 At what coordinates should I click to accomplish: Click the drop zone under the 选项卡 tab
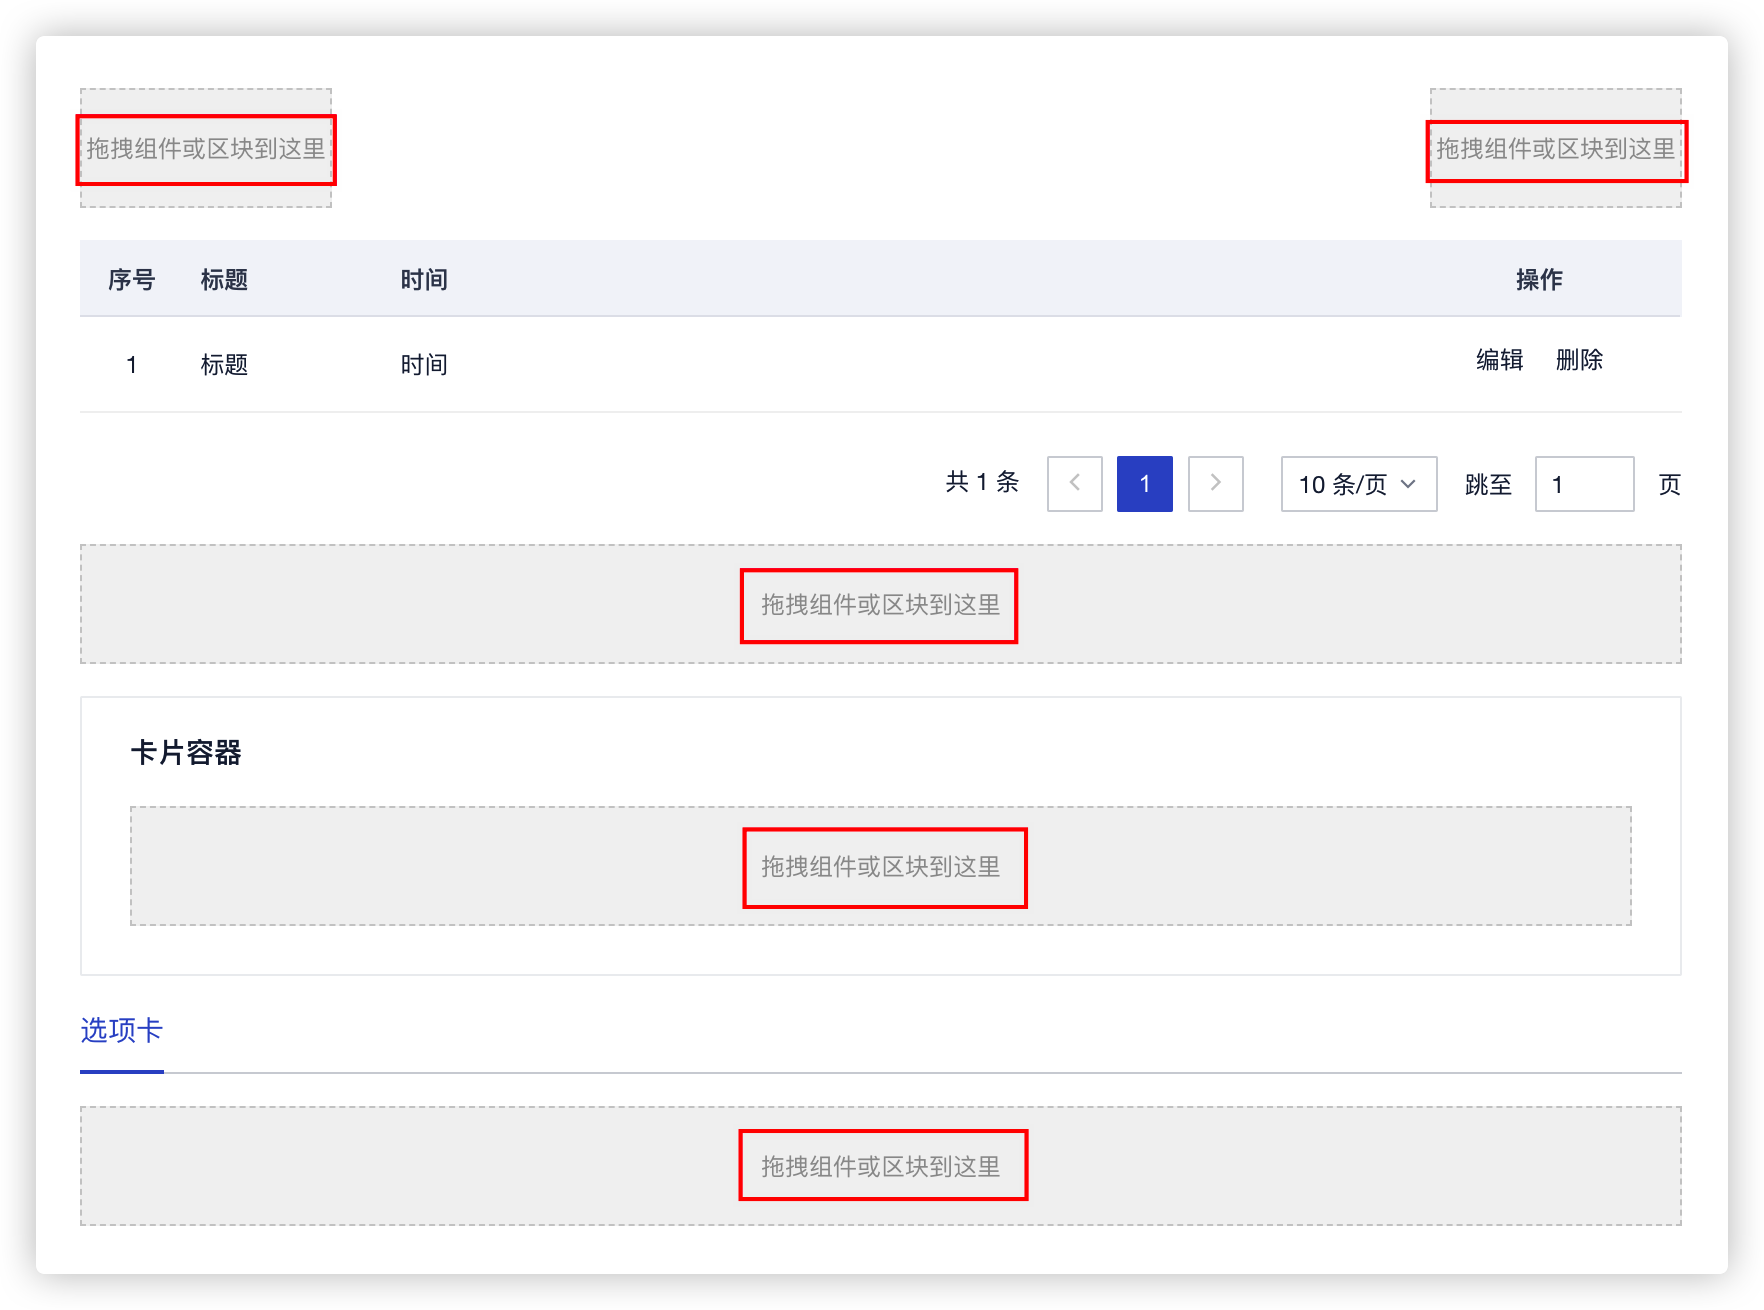[880, 1166]
